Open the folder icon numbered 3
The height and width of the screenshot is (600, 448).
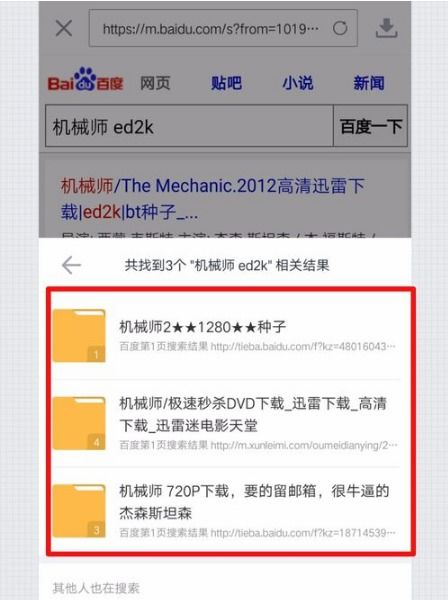(79, 511)
